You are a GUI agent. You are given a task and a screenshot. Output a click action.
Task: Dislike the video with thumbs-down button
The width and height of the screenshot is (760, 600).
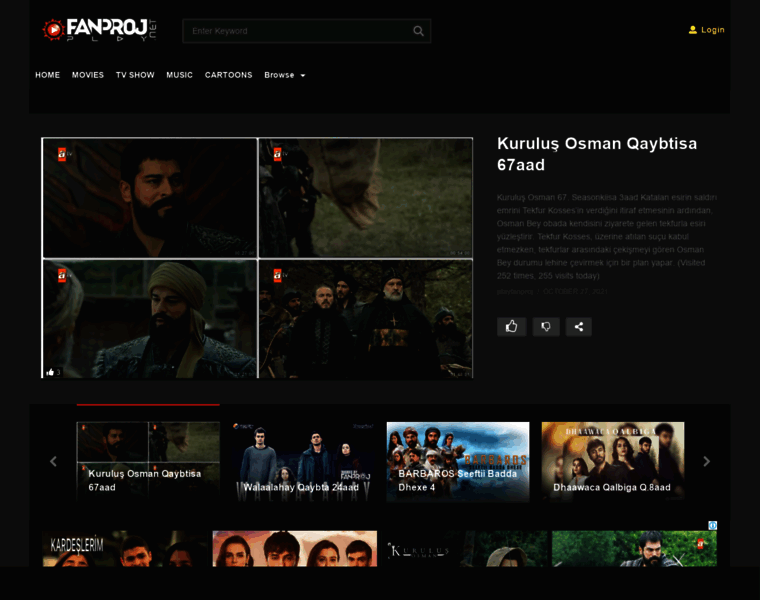[x=546, y=327]
